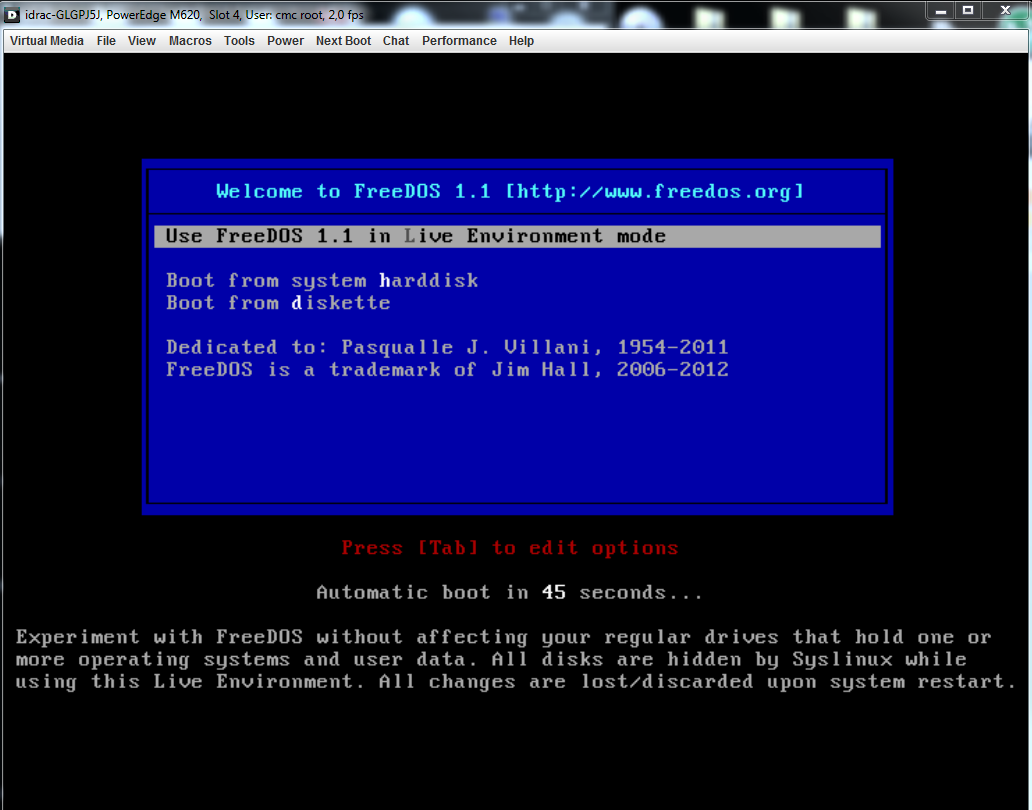Click the Dedicated to Pasqualle J. Villani line

pos(447,347)
